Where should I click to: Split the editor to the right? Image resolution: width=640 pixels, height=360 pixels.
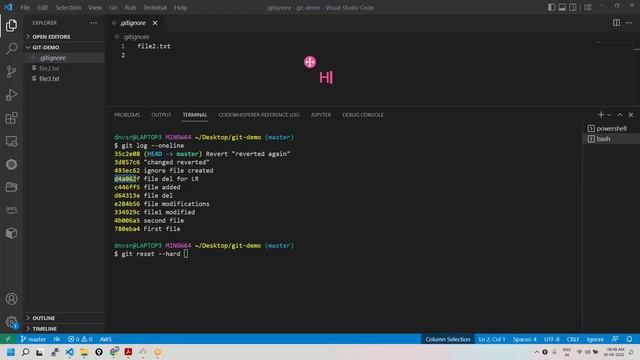(x=616, y=23)
